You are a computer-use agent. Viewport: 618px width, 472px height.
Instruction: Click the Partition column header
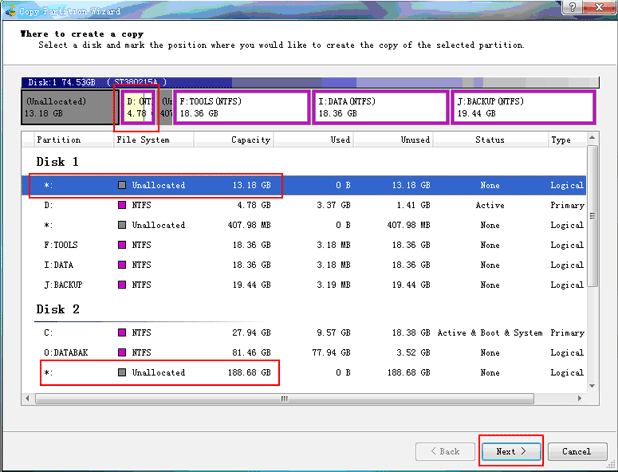pyautogui.click(x=74, y=140)
